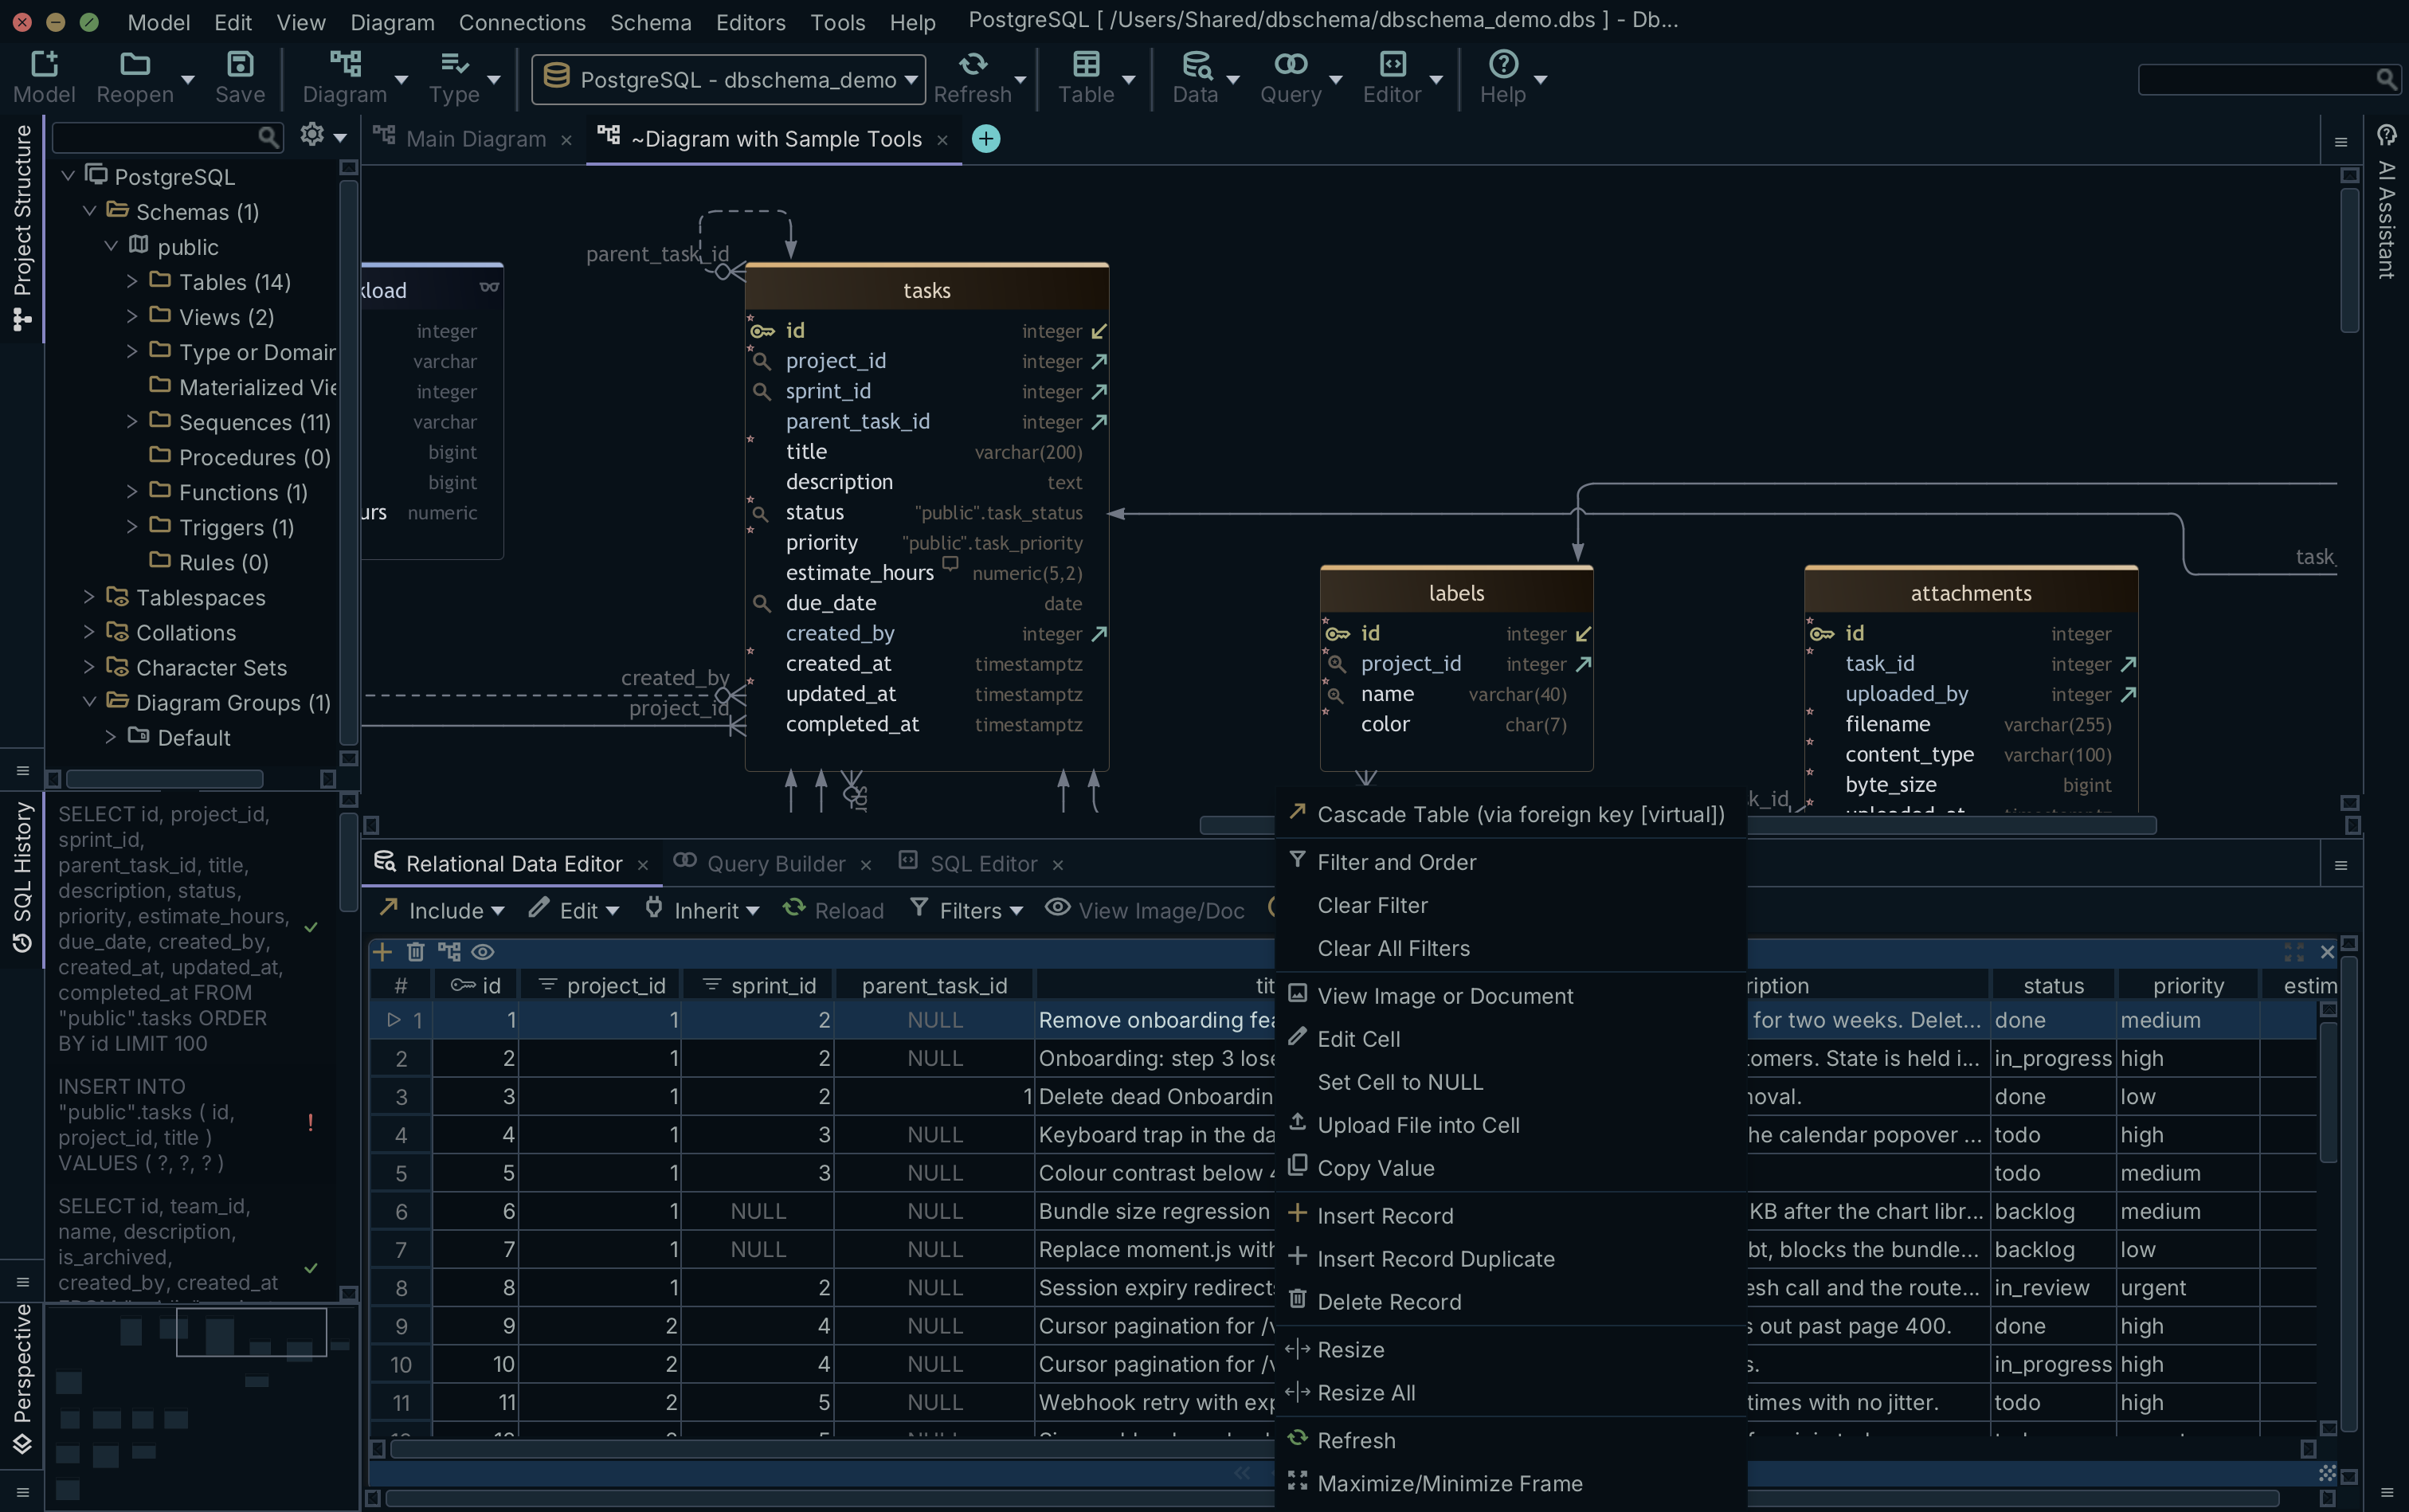Viewport: 2409px width, 1512px height.
Task: Click the project_id column header
Action: (x=600, y=985)
